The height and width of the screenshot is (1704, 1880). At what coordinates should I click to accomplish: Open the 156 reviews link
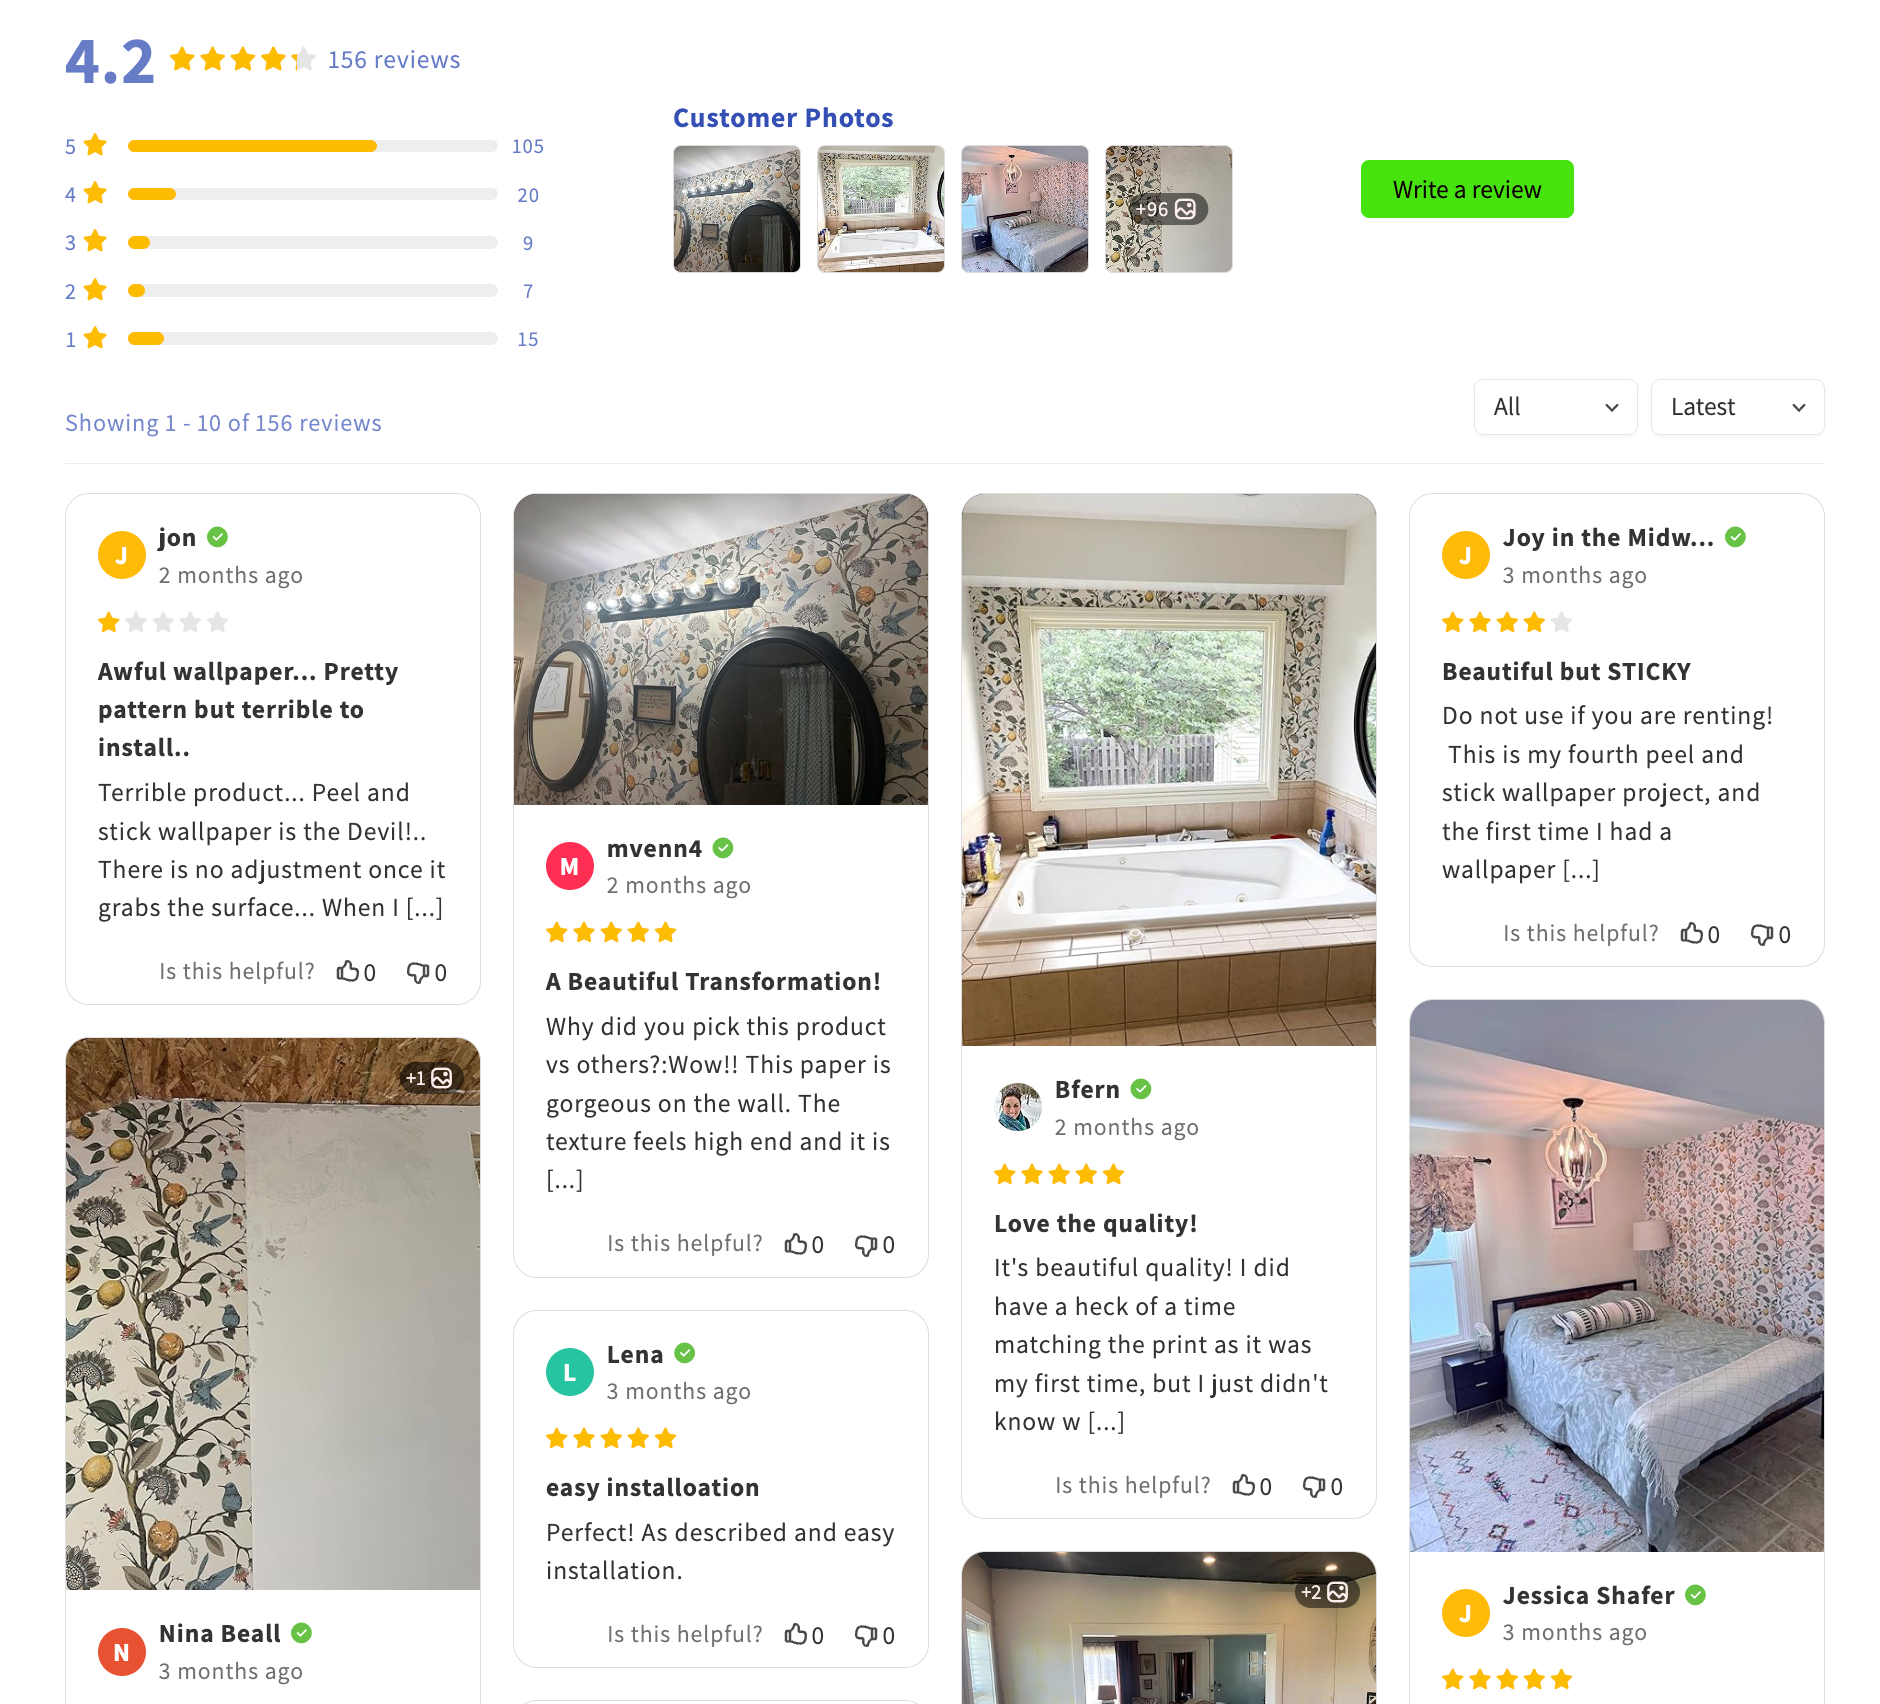(394, 60)
